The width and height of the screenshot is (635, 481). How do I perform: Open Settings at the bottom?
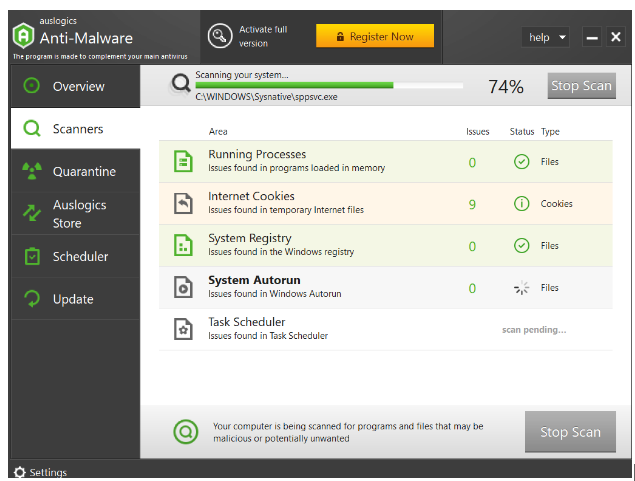40,472
